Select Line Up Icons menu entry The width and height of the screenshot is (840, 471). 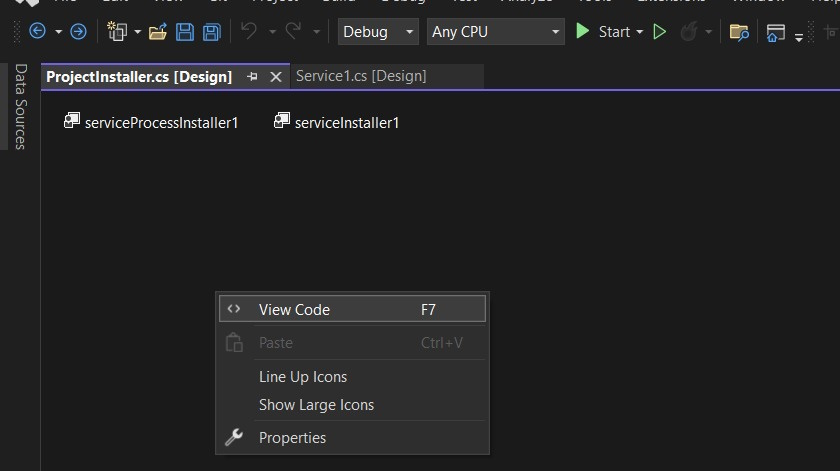click(303, 377)
